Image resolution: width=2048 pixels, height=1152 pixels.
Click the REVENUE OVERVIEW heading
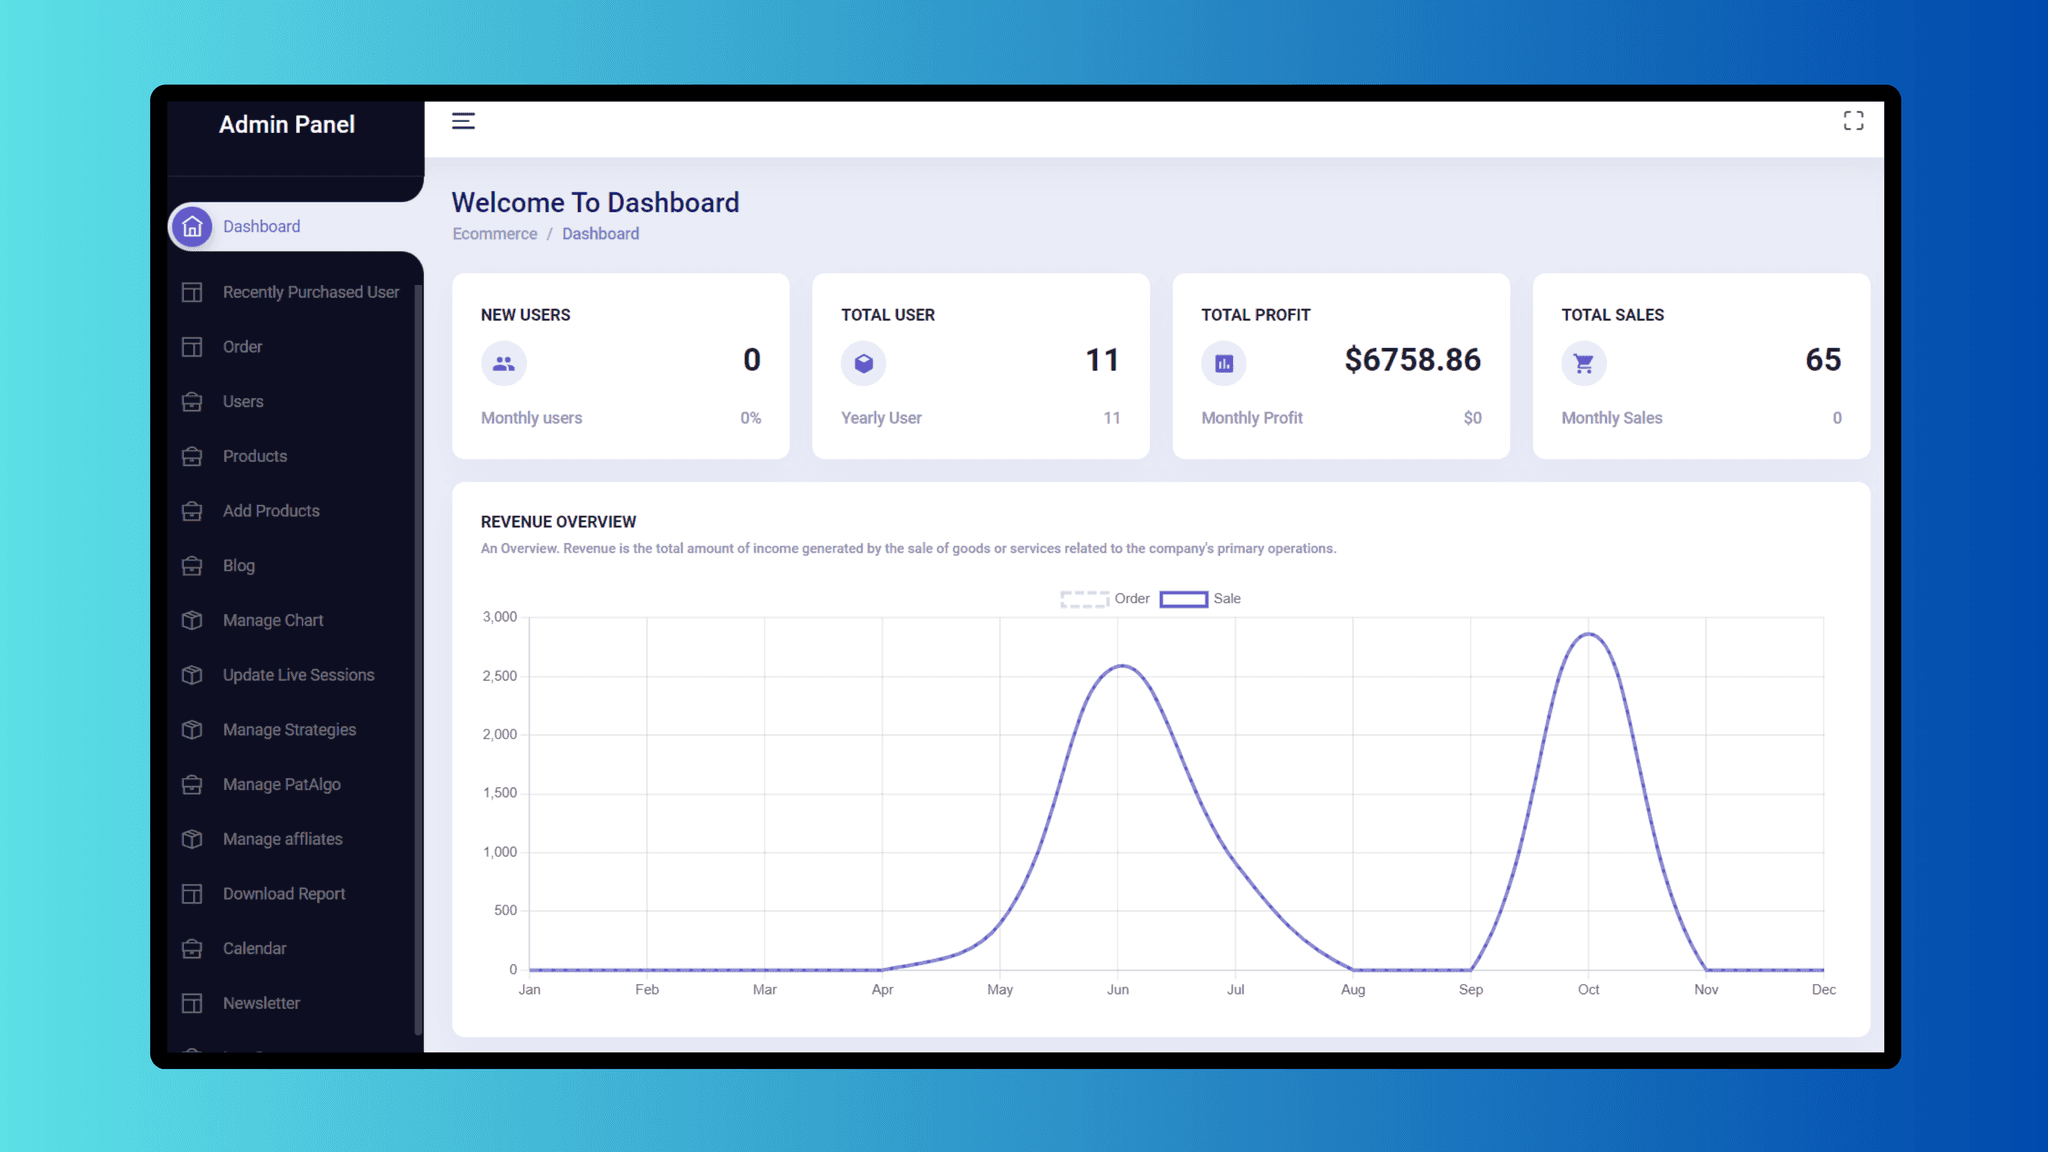pyautogui.click(x=558, y=522)
